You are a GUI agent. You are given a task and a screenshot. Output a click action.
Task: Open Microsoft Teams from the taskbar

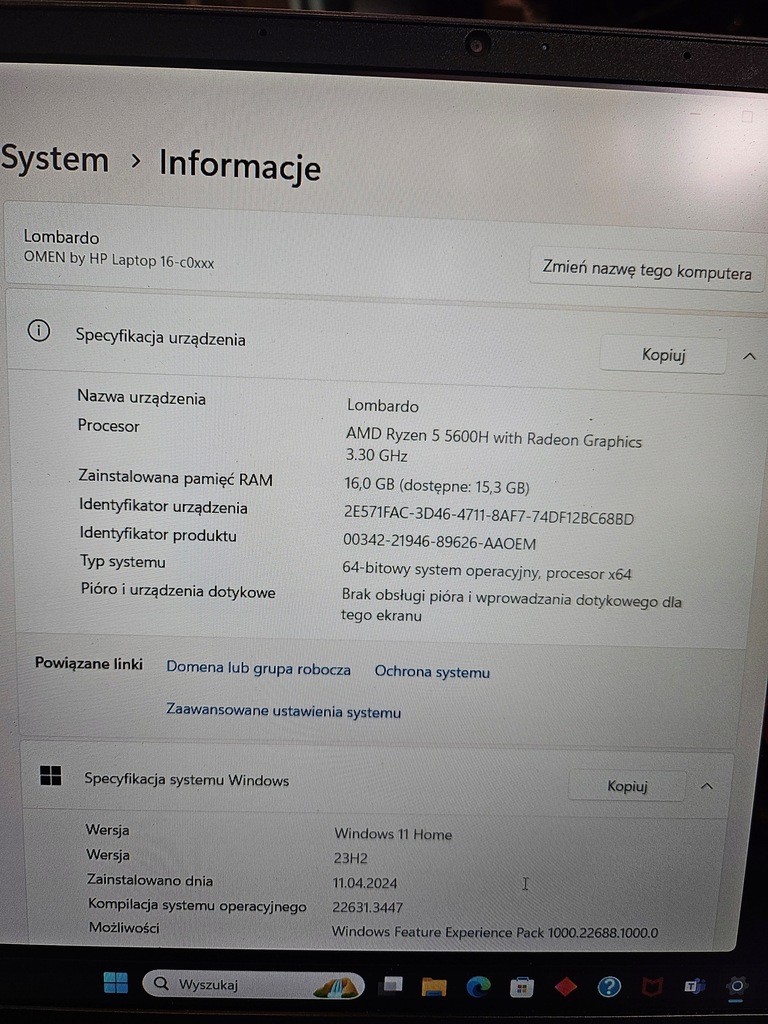(x=694, y=986)
